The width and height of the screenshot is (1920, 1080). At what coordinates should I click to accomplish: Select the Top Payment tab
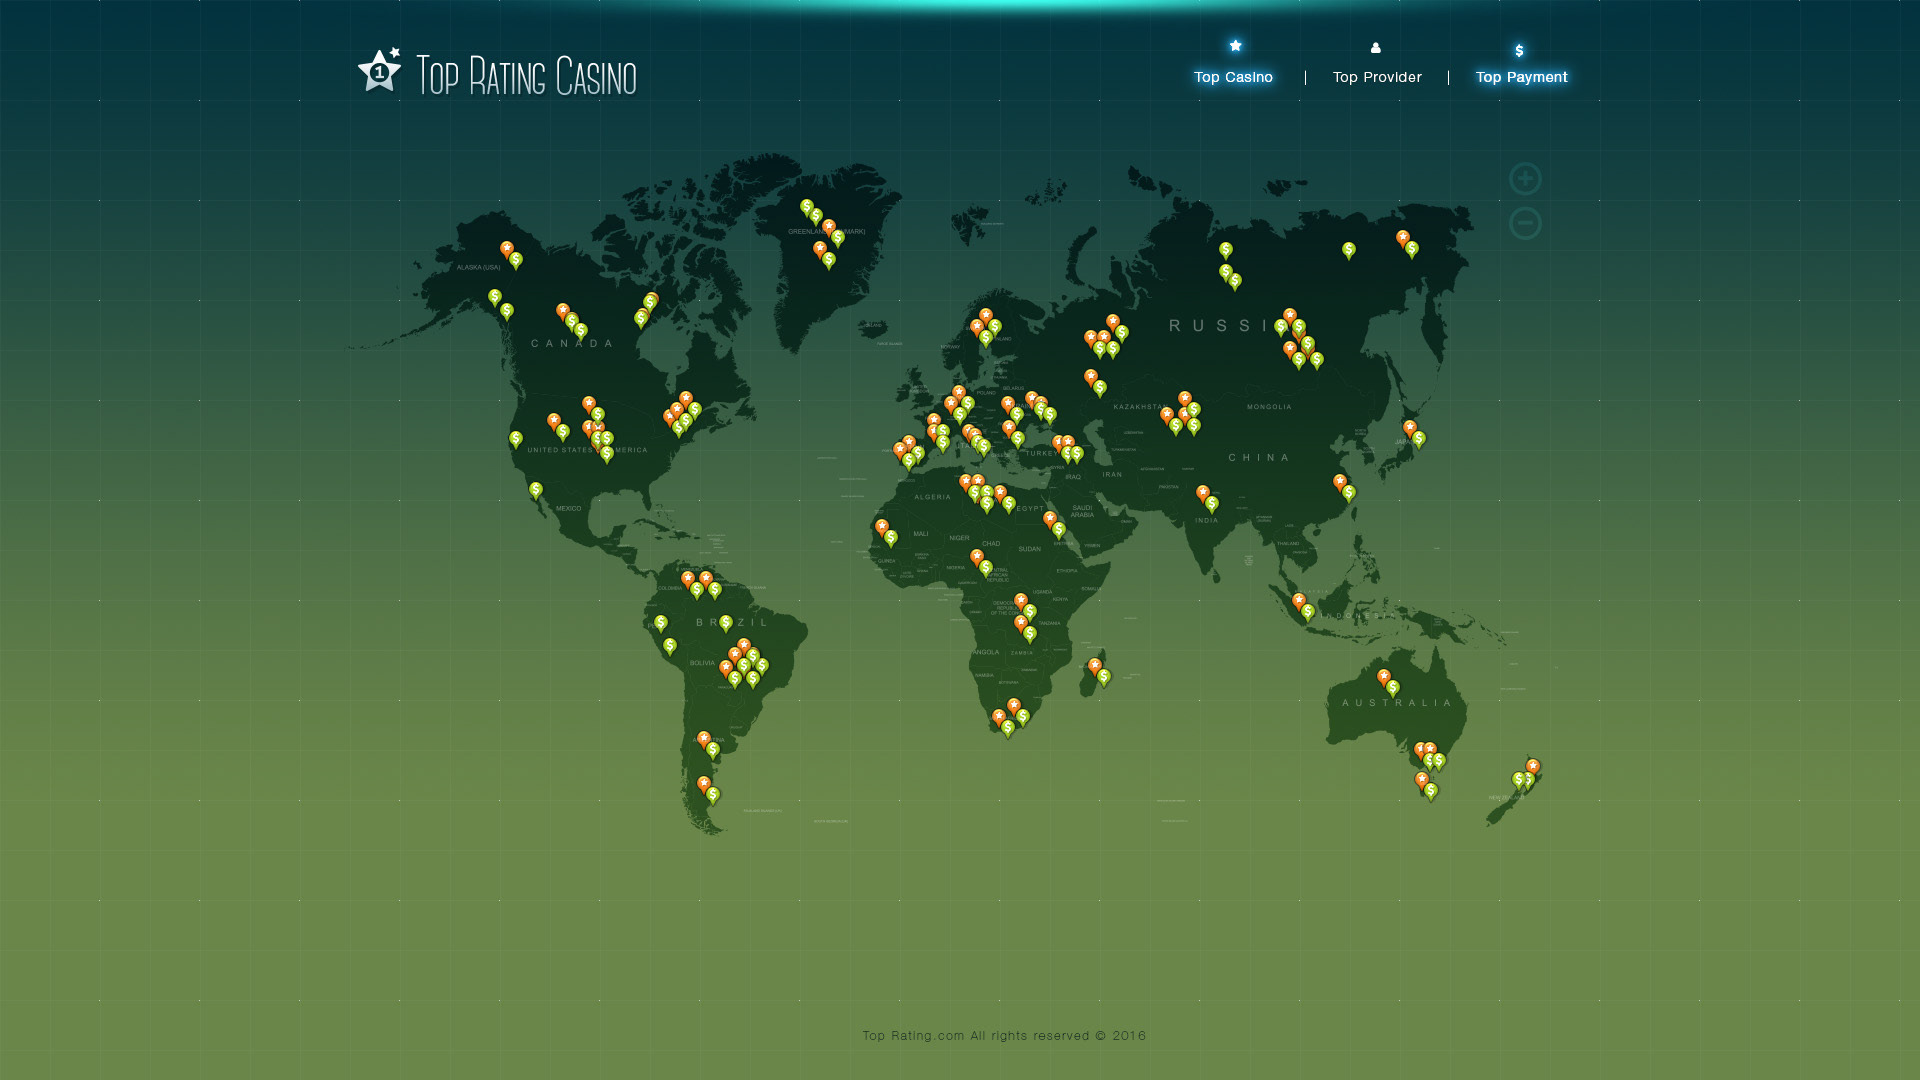point(1521,77)
